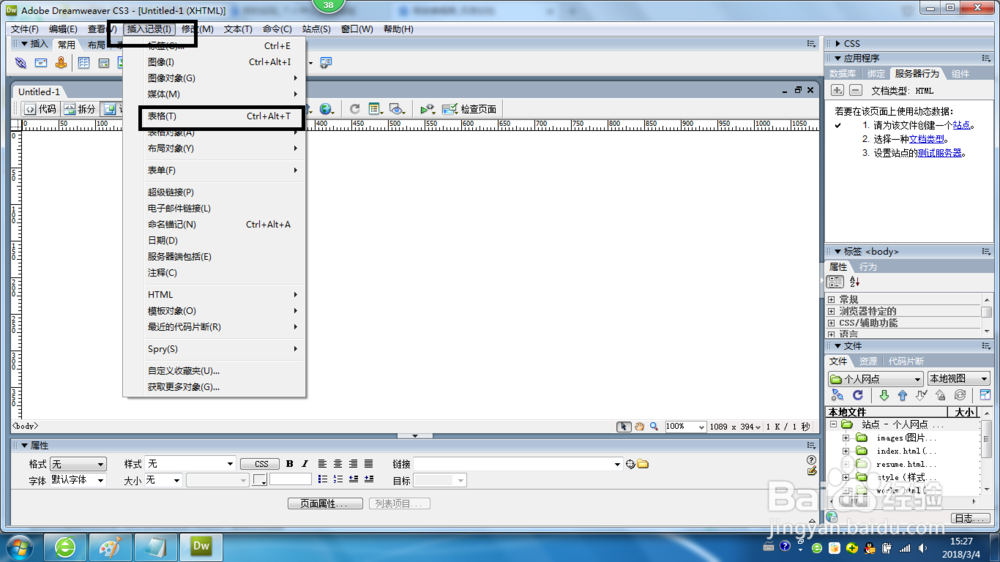The width and height of the screenshot is (1000, 562).
Task: Expand the images folder tree node
Action: point(846,438)
